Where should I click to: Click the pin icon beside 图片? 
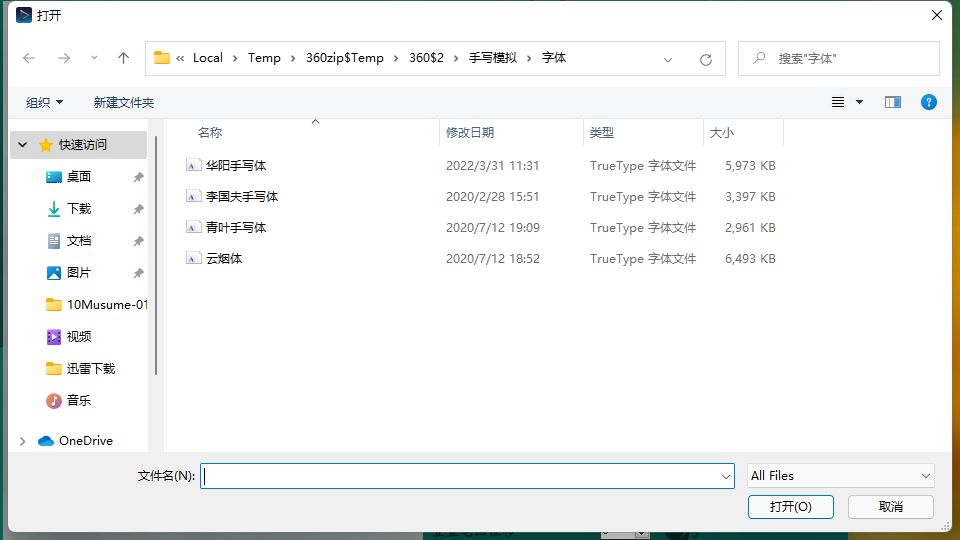[138, 272]
